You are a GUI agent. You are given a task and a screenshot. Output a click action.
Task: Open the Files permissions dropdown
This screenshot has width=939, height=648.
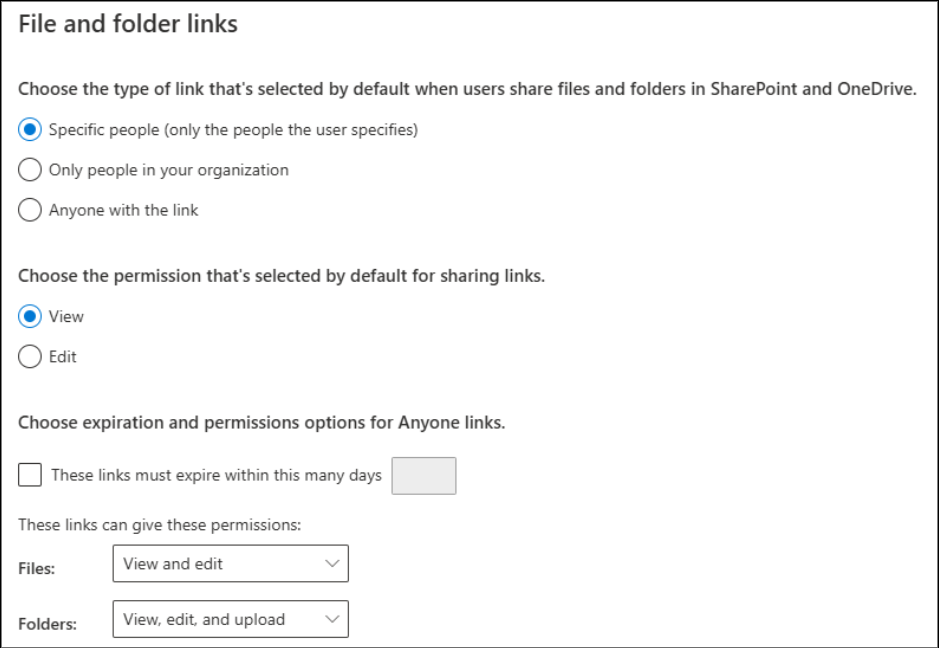coord(230,564)
